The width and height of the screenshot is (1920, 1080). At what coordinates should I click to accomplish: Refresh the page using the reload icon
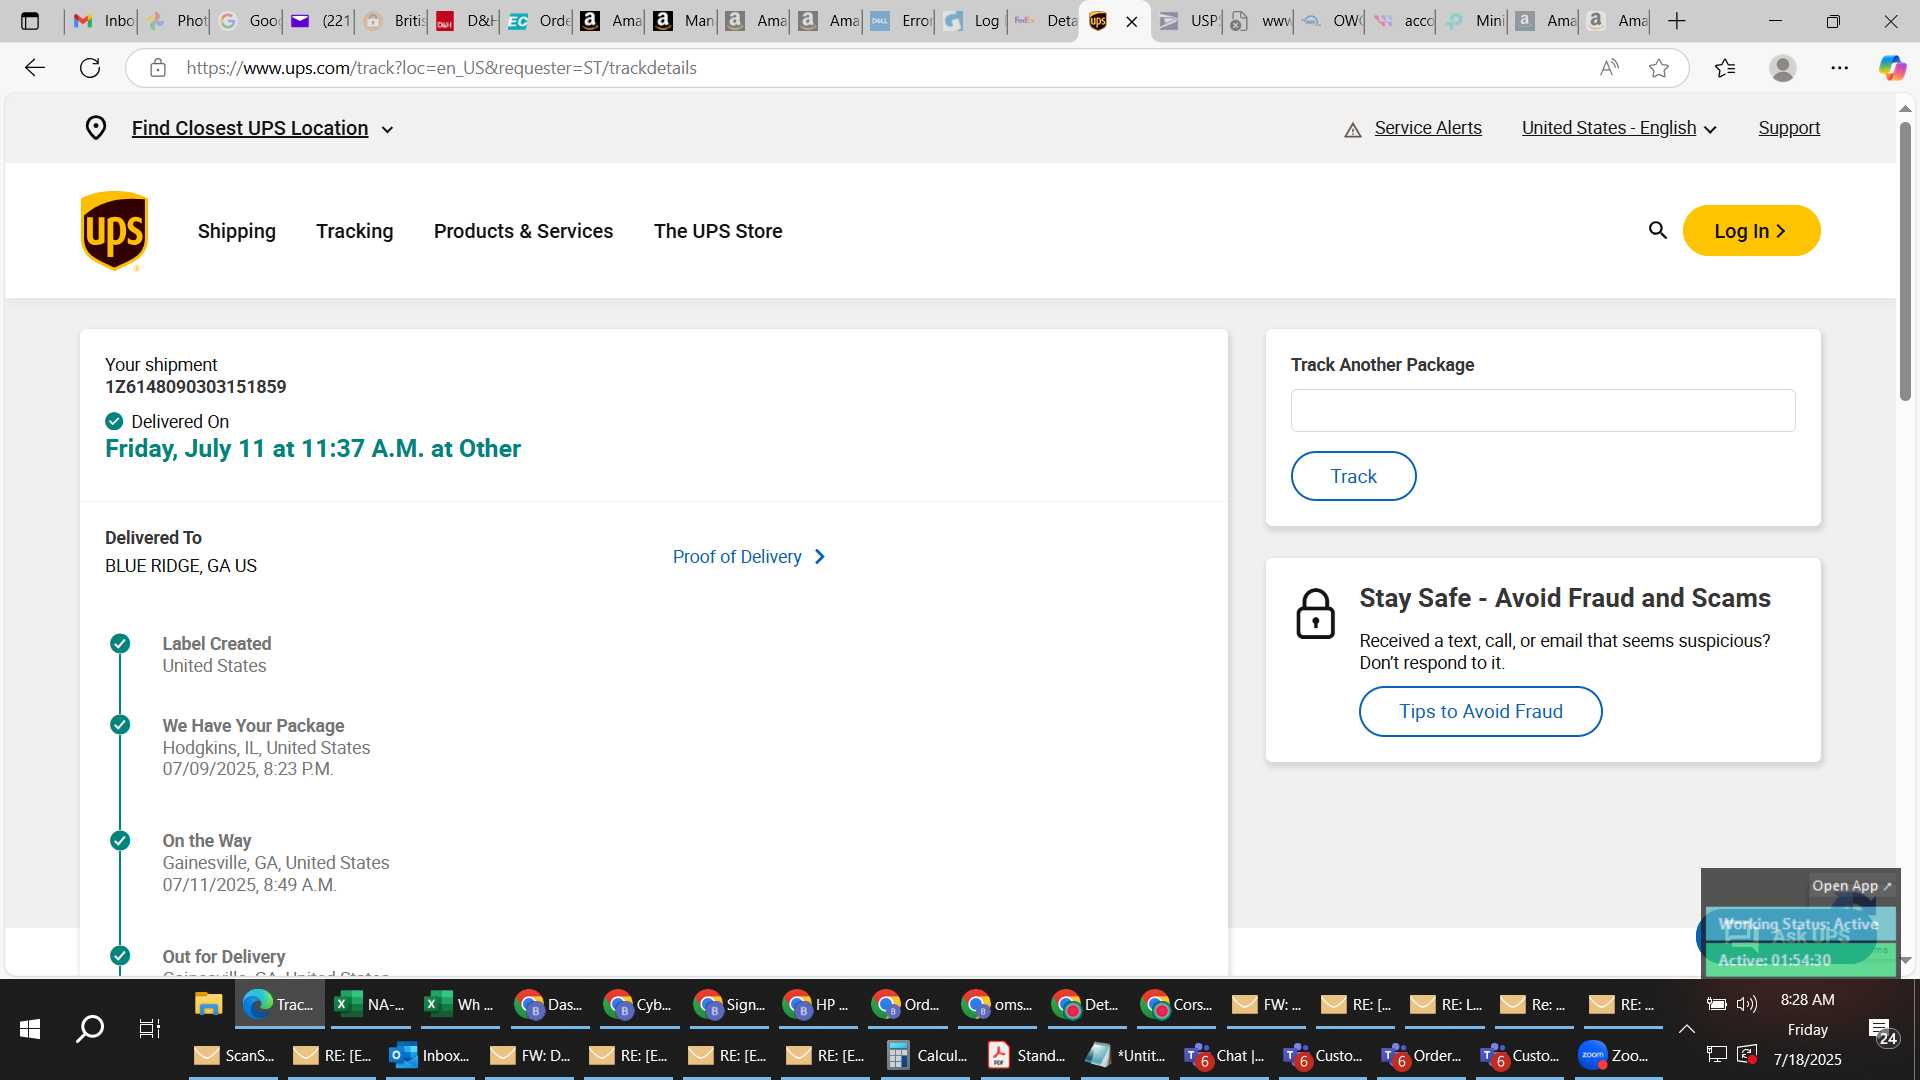pos(90,68)
